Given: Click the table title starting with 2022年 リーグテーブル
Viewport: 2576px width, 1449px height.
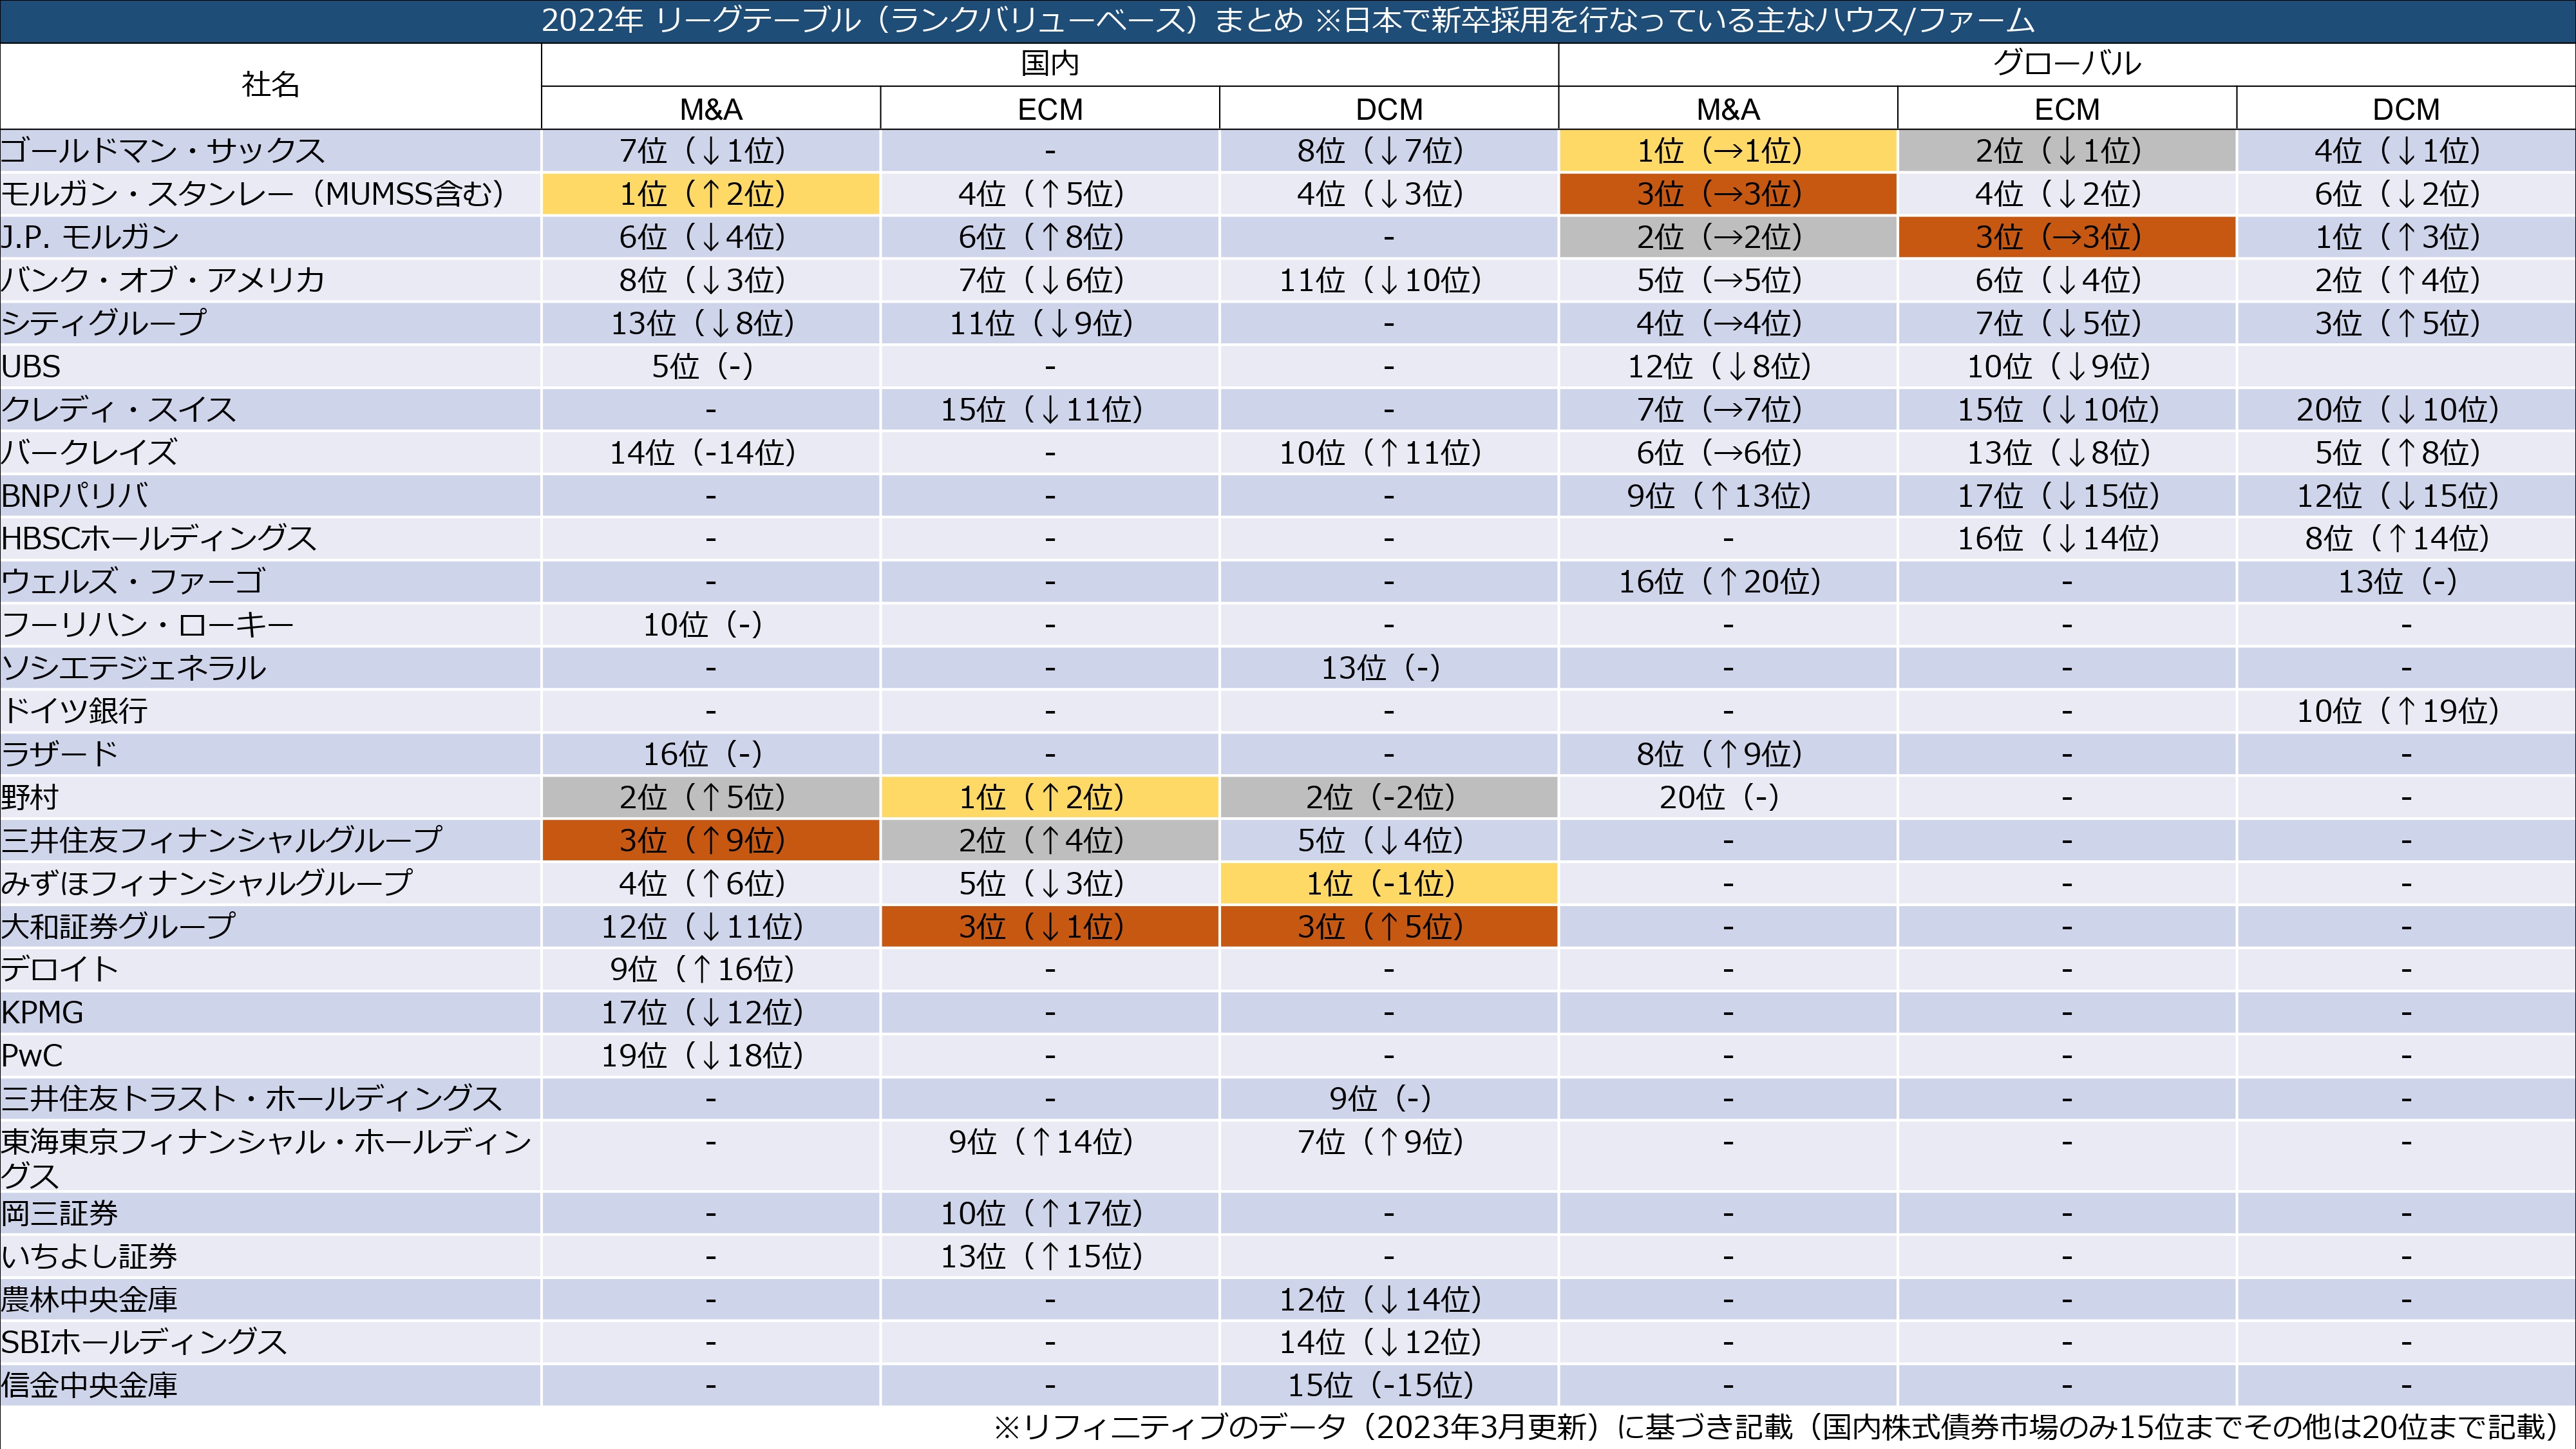Looking at the screenshot, I should pyautogui.click(x=1288, y=21).
